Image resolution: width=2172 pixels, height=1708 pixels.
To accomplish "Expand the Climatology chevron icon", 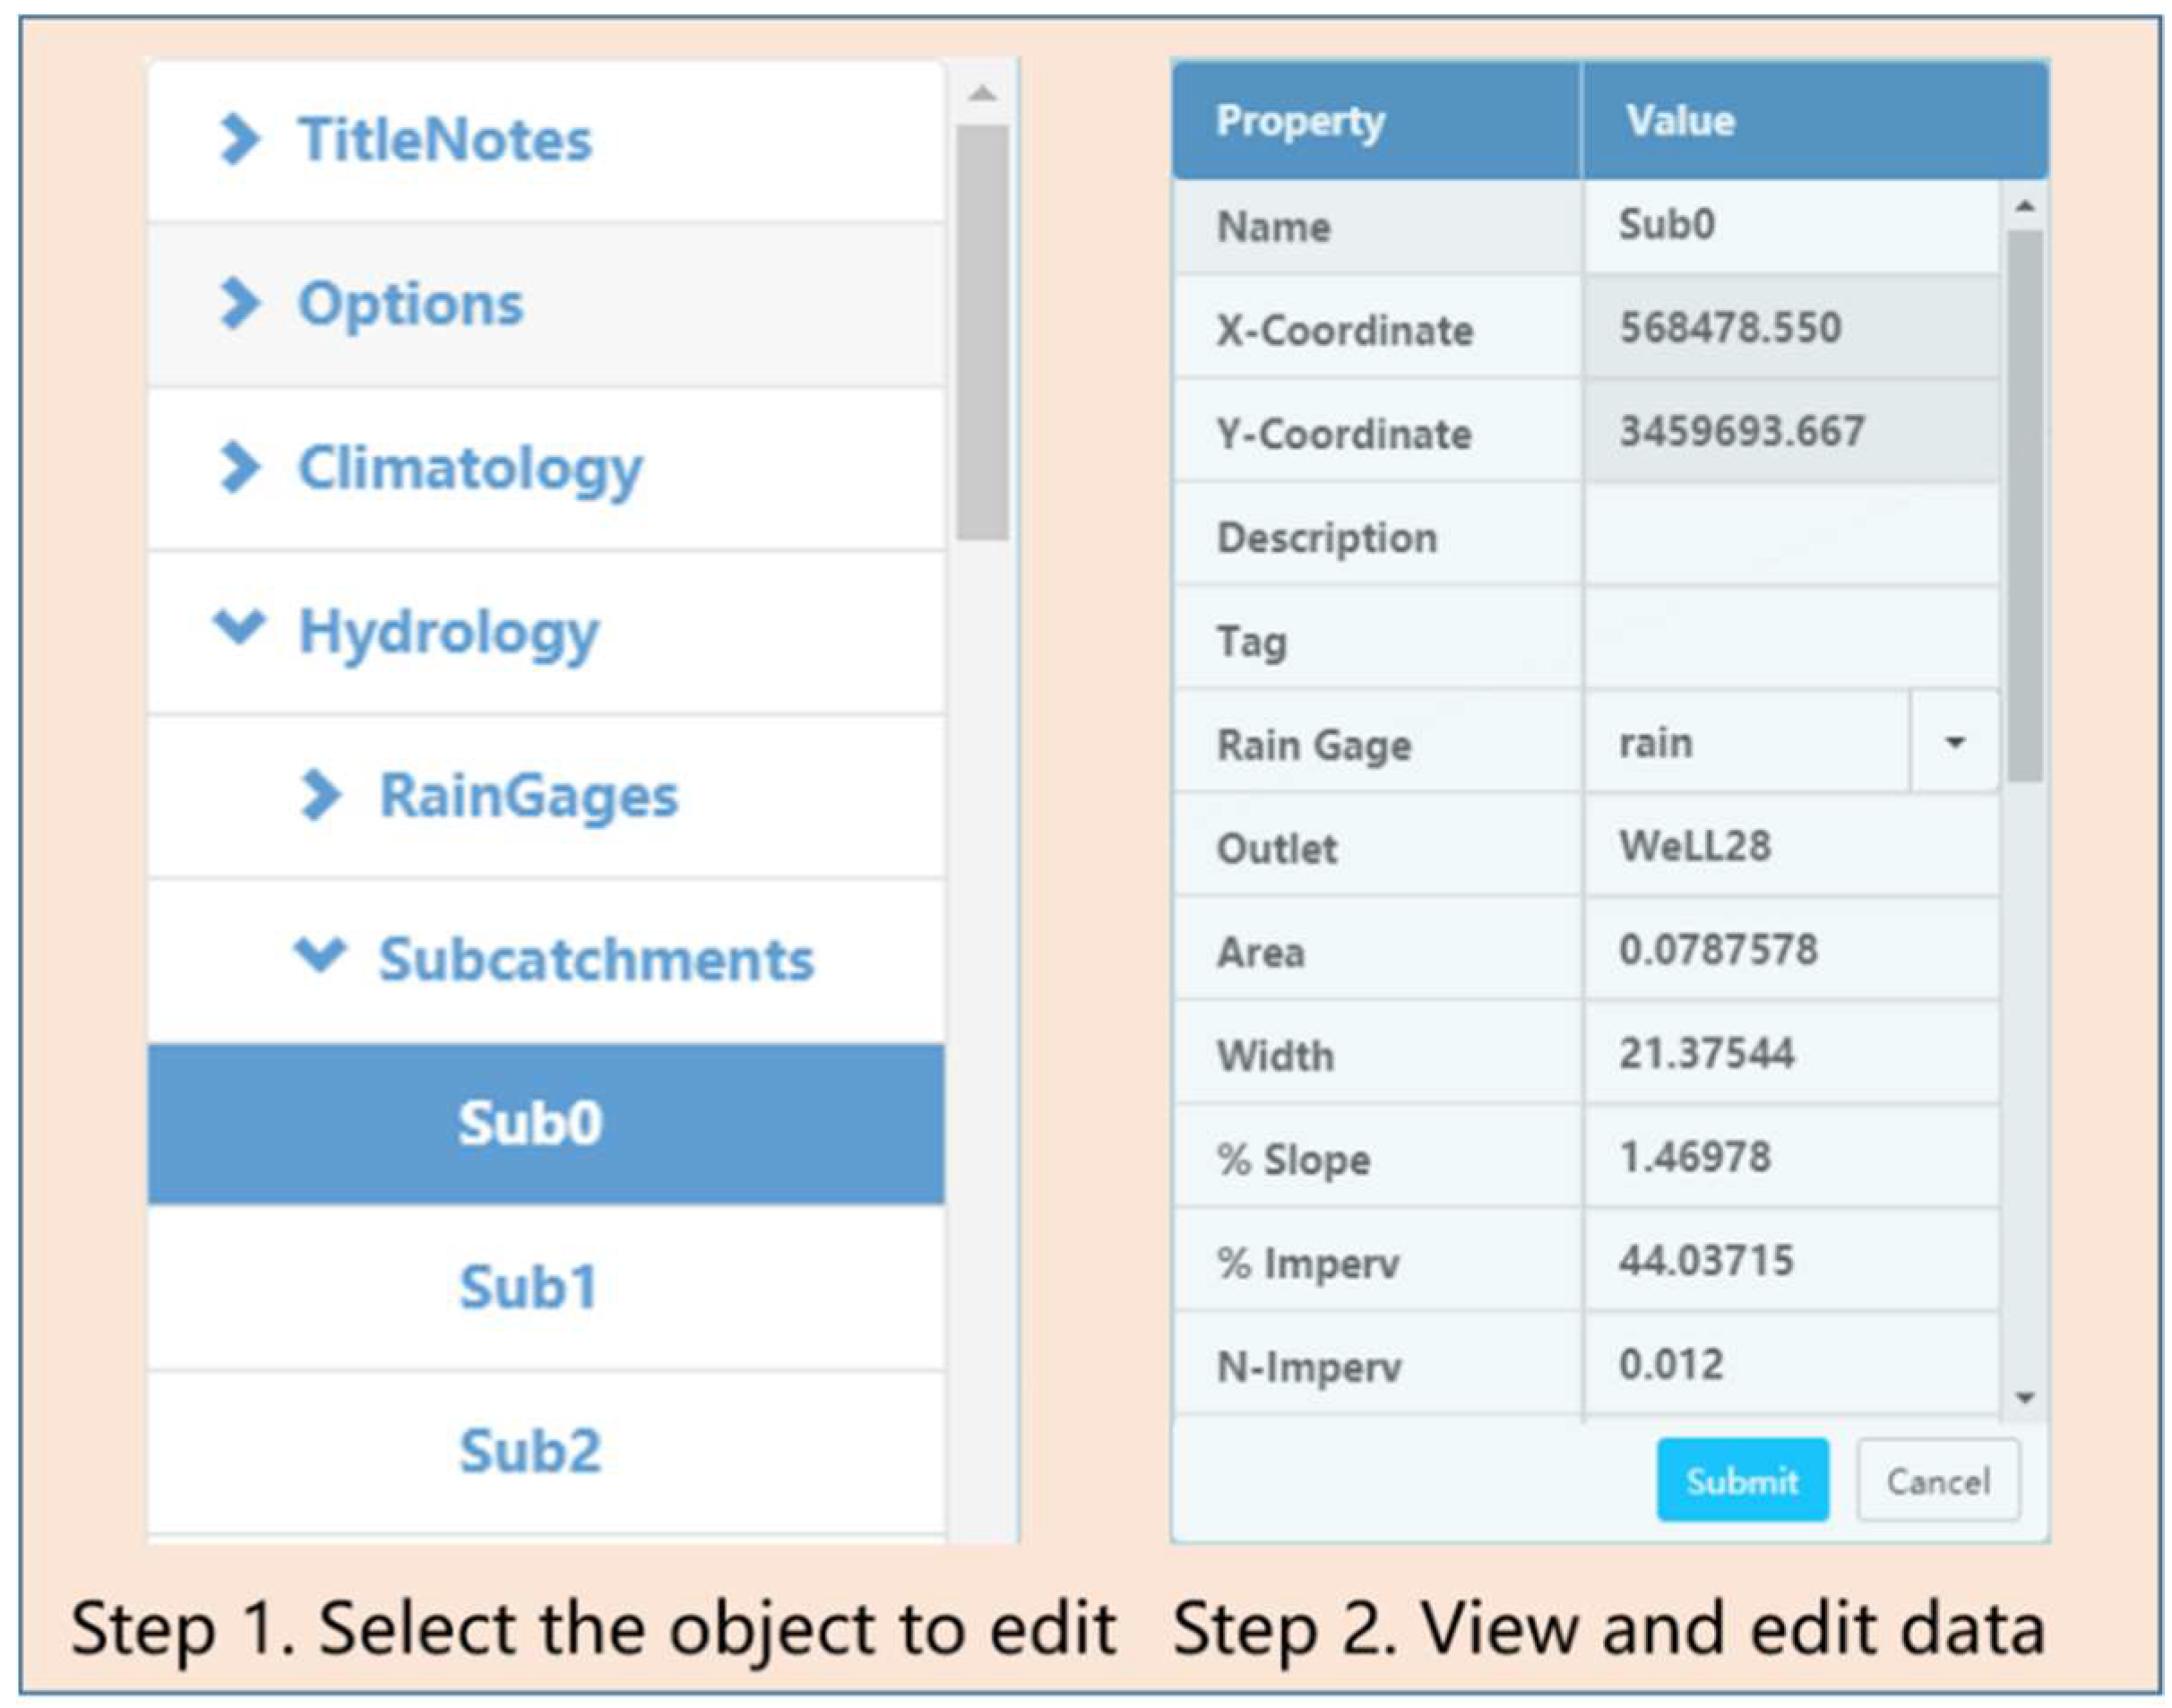I will [239, 467].
